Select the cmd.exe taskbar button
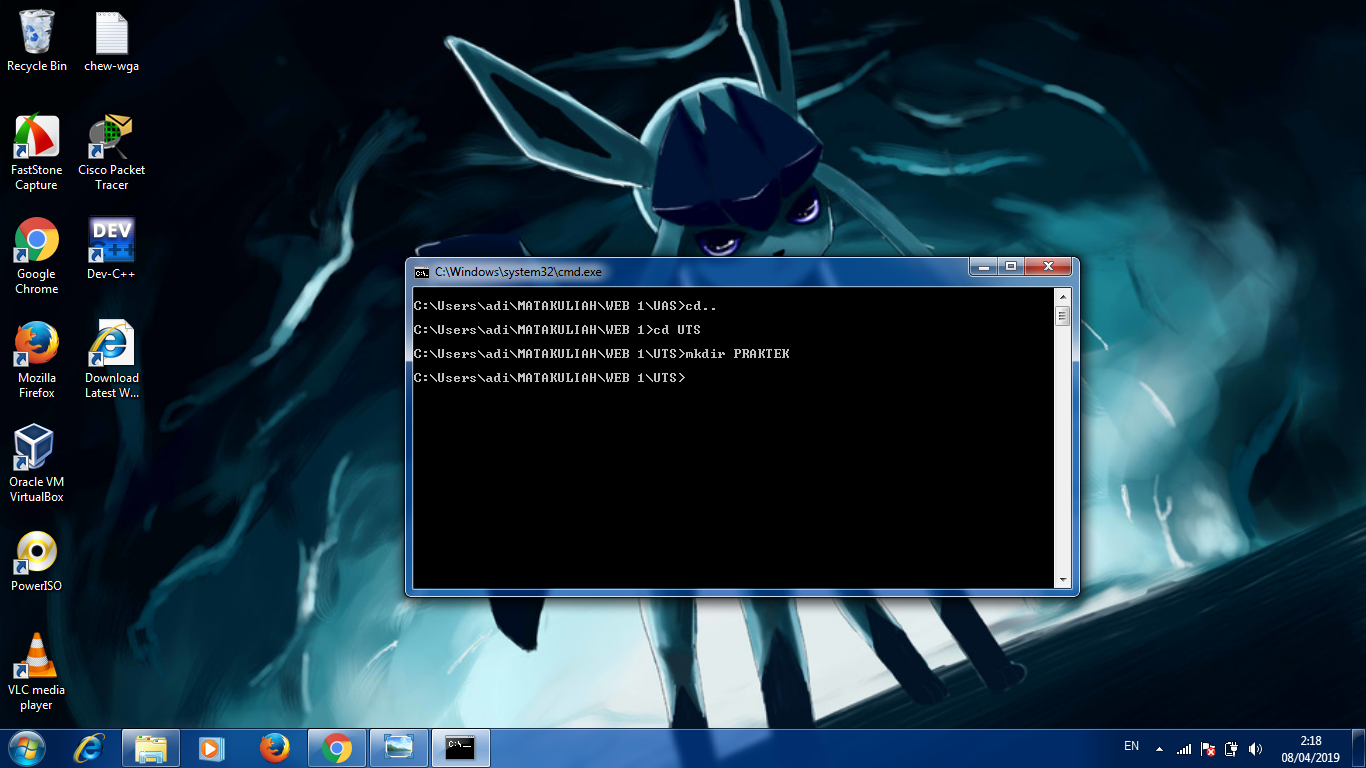Viewport: 1366px width, 768px height. click(461, 748)
